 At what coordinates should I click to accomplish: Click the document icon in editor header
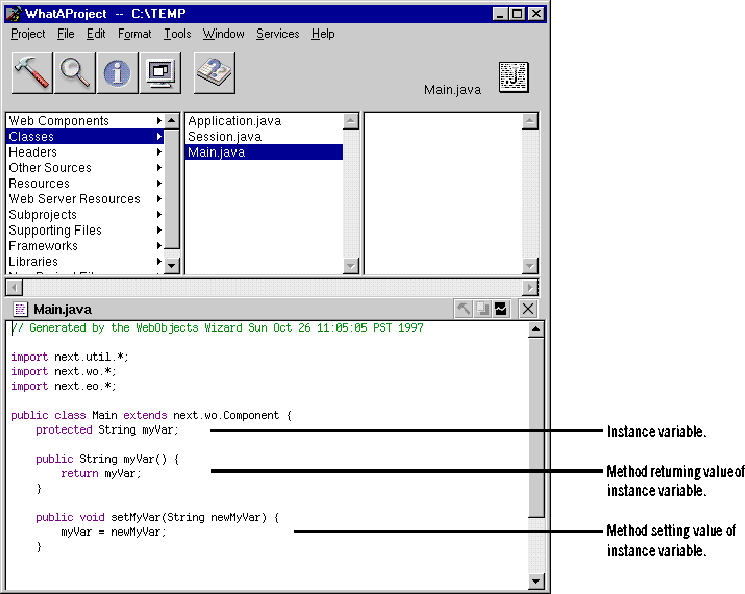(20, 309)
